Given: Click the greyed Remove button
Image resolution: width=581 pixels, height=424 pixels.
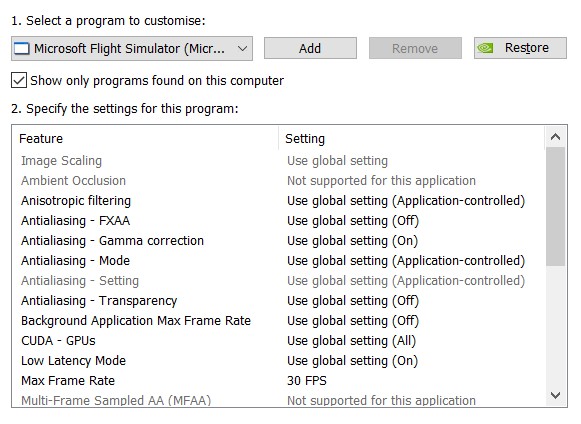Looking at the screenshot, I should coord(415,48).
